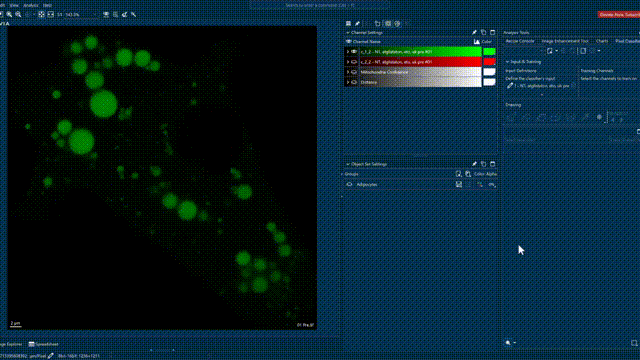Toggle visibility of the red channel
The height and width of the screenshot is (360, 640).
[x=354, y=62]
